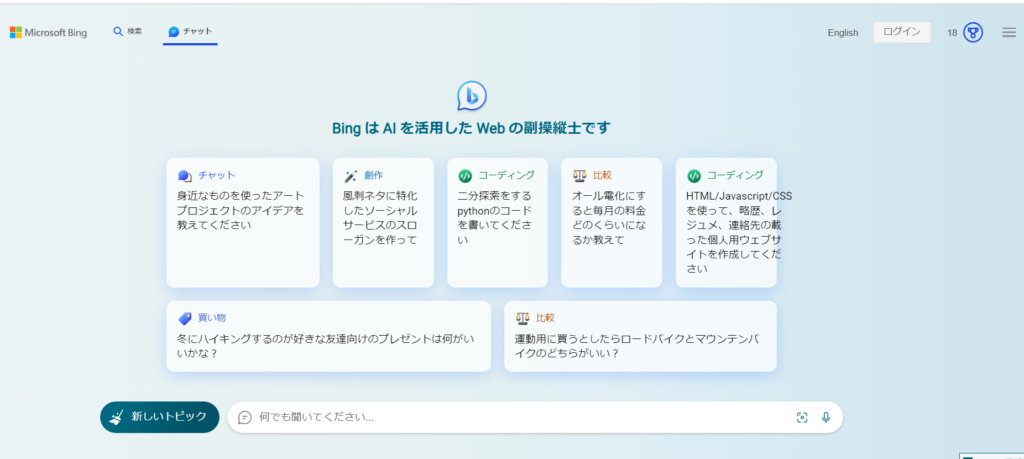
Task: Open the Rewards trophy icon
Action: click(x=973, y=33)
